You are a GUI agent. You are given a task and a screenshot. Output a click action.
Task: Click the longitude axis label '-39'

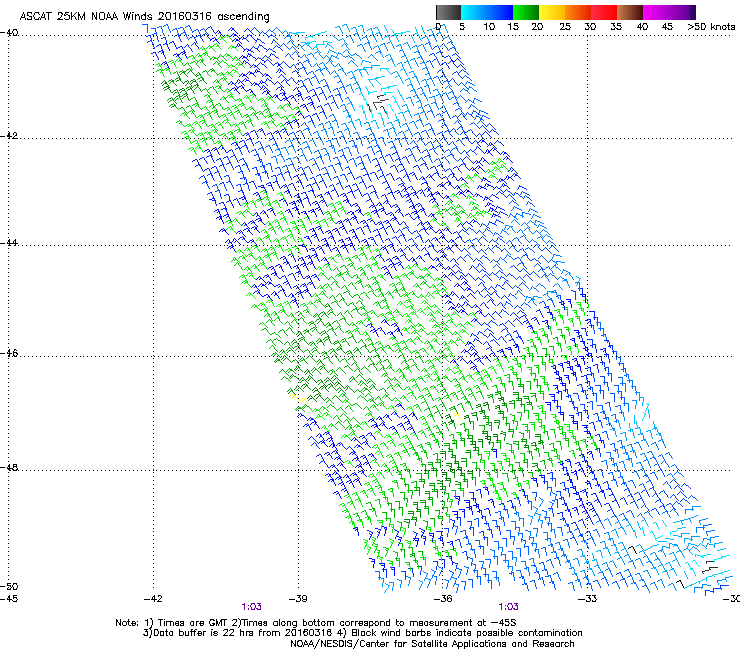coord(298,599)
